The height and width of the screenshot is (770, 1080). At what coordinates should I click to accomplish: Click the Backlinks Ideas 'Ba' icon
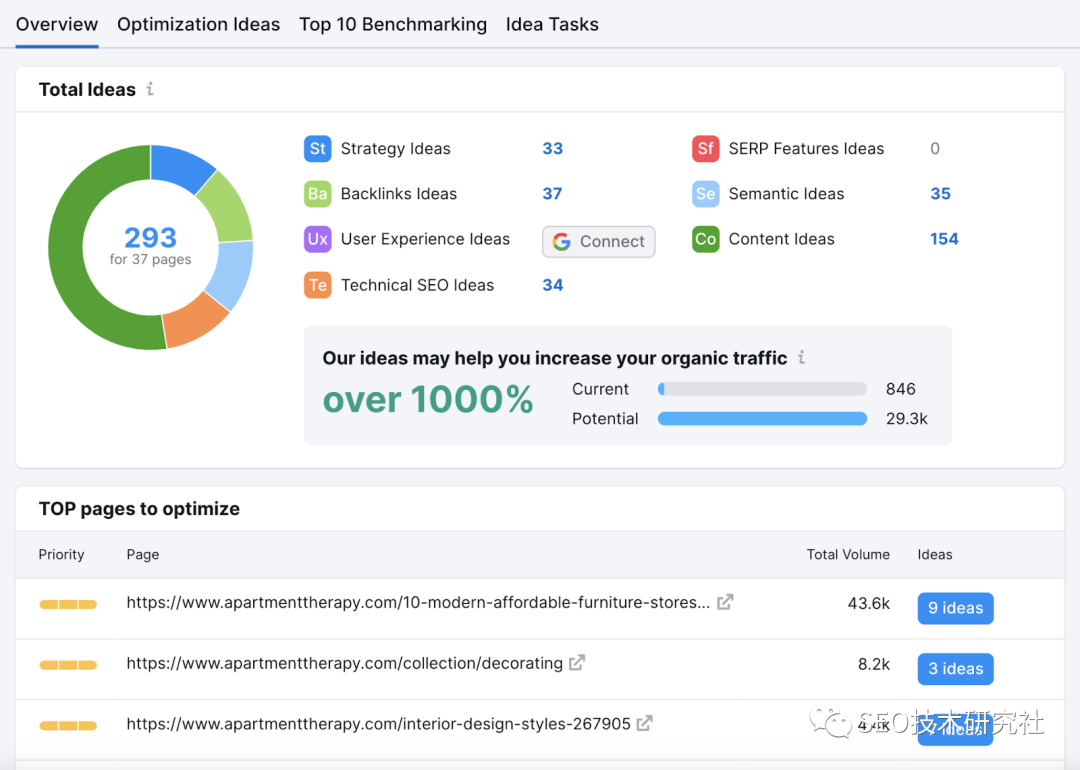point(317,194)
